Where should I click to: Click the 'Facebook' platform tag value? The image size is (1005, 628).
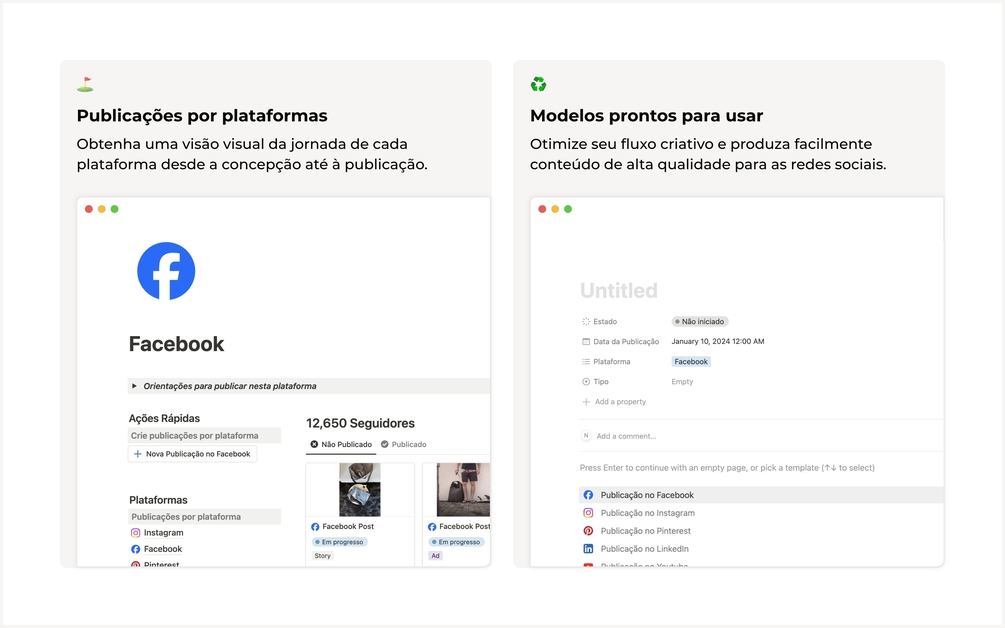pyautogui.click(x=691, y=361)
